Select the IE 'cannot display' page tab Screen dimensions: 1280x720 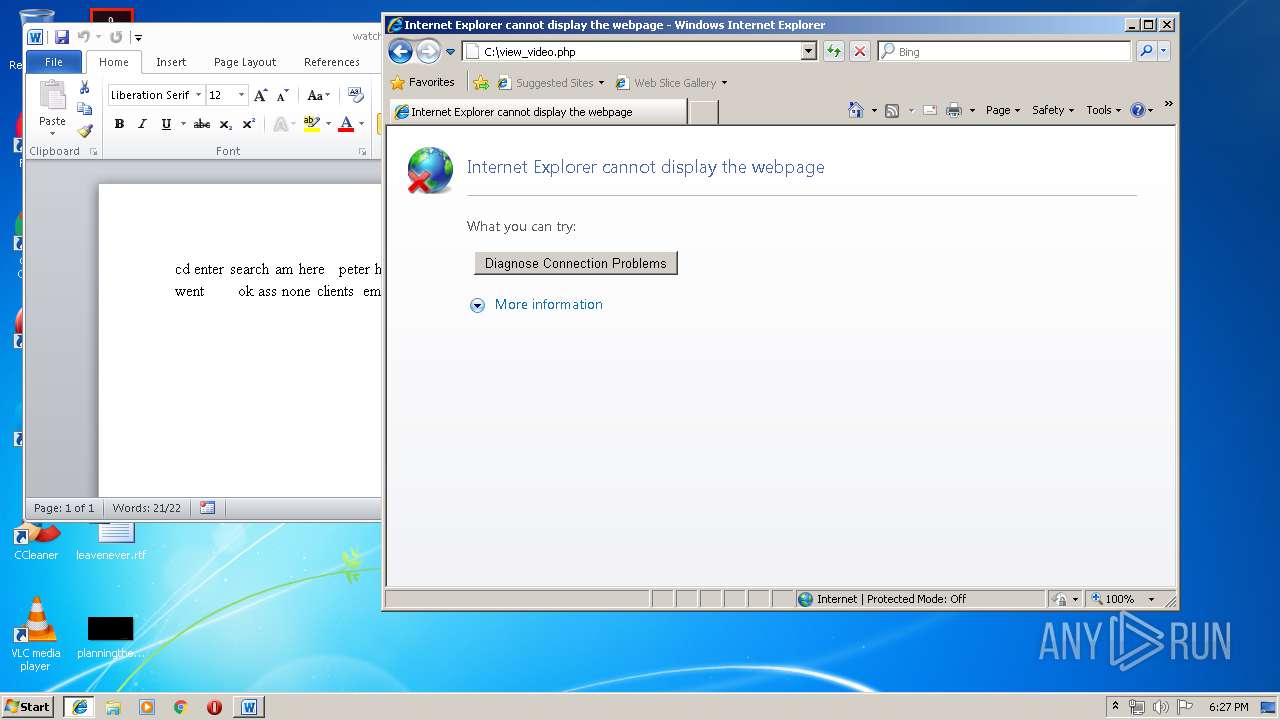point(537,112)
